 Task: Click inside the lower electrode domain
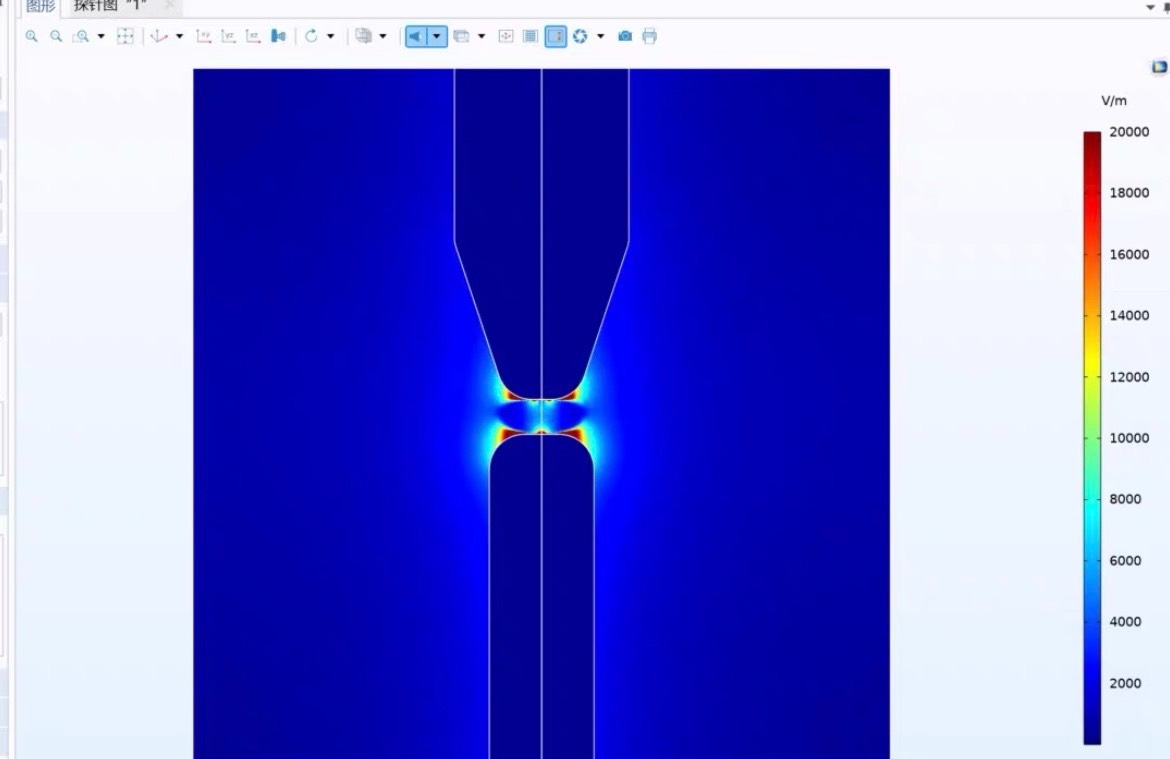pyautogui.click(x=542, y=597)
